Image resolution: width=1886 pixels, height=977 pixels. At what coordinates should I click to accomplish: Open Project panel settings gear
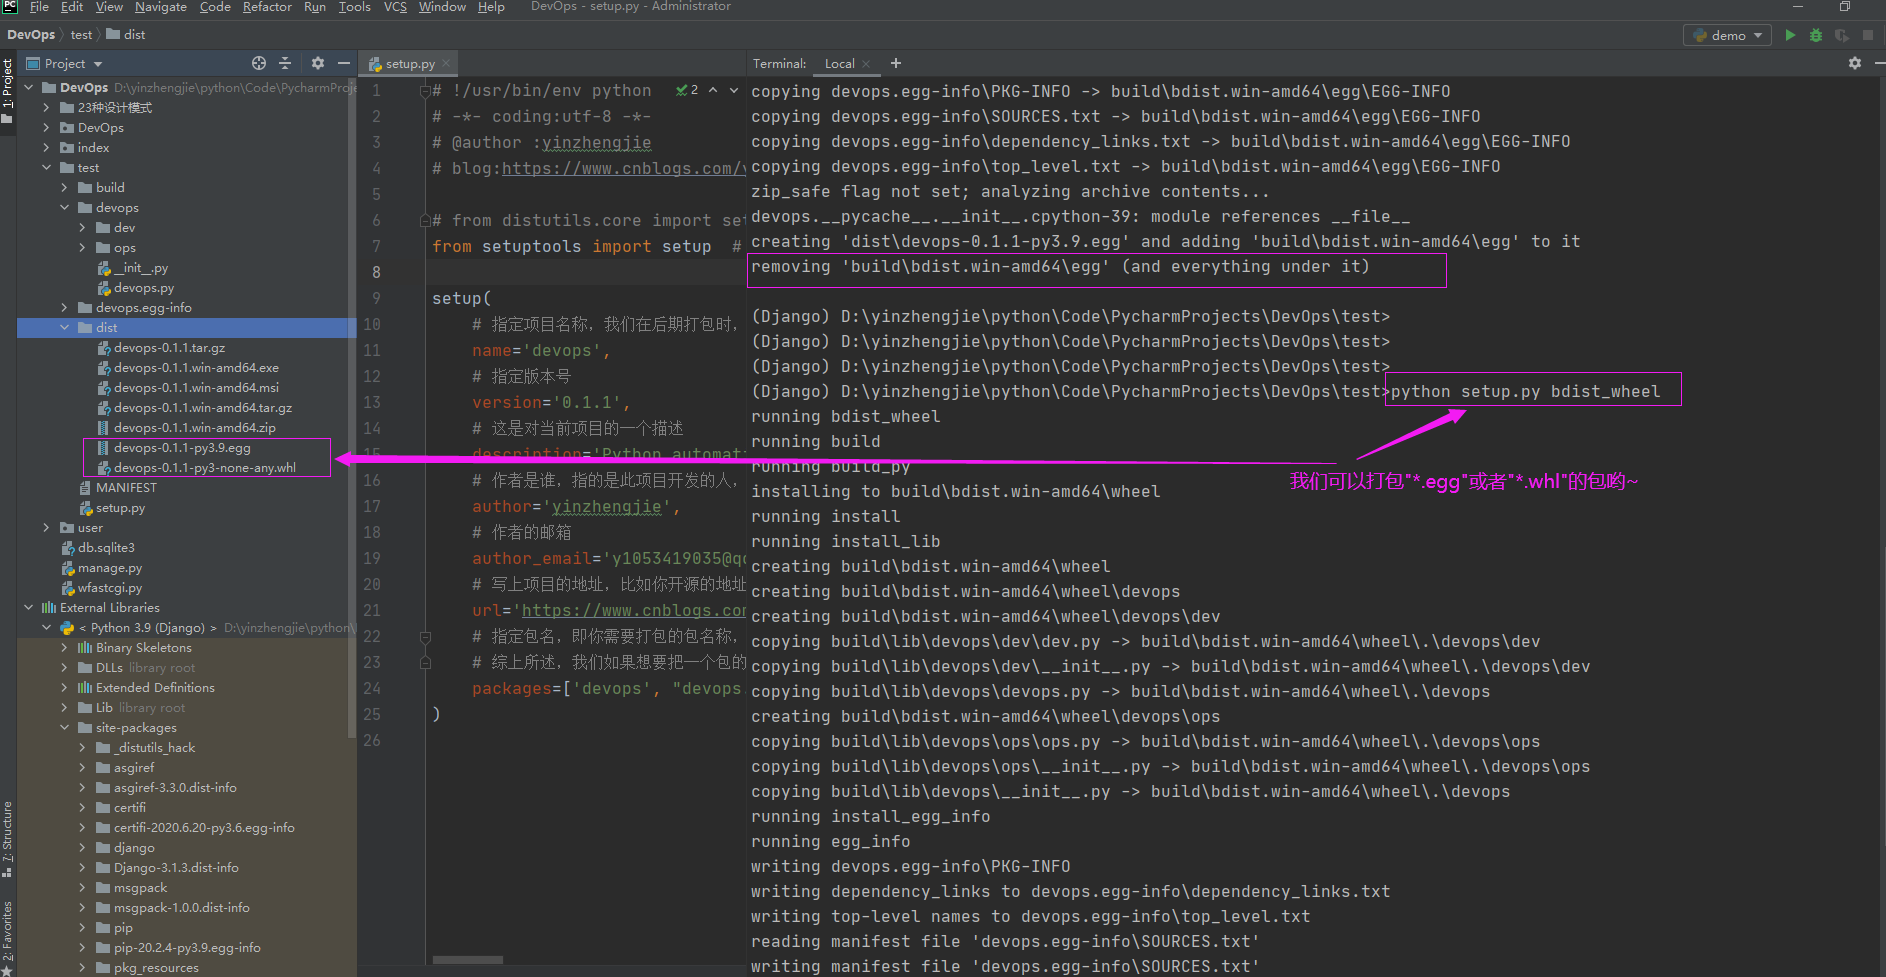(317, 63)
